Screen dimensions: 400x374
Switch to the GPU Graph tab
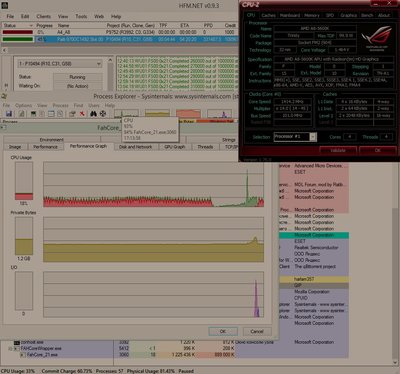tap(175, 147)
